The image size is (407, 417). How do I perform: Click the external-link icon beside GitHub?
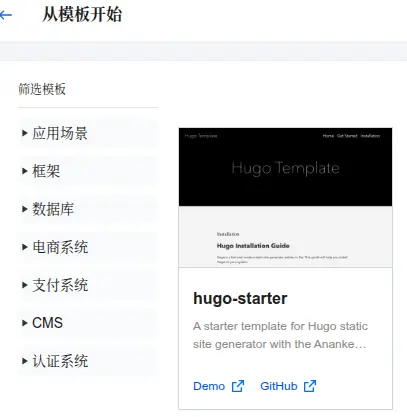[x=310, y=386]
